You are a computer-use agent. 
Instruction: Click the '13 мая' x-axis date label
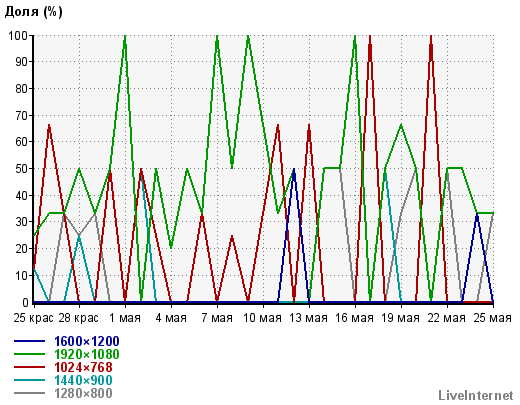coord(308,318)
